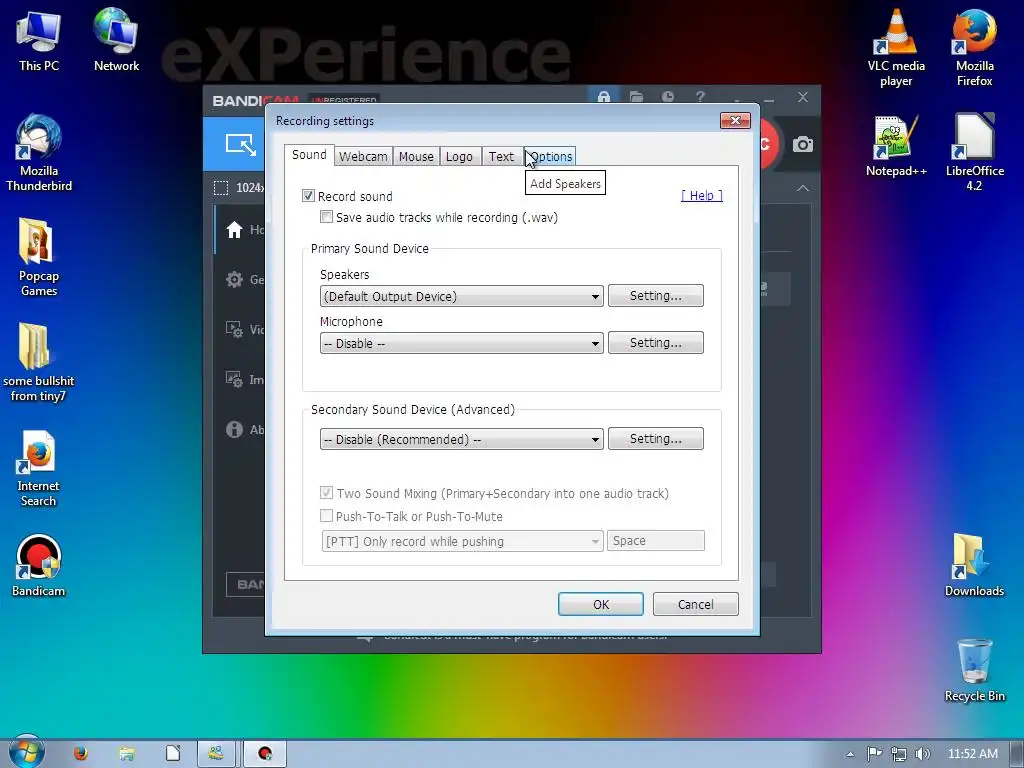Screen dimensions: 1024x768
Task: Click the Bandicam lock icon in title bar
Action: point(604,97)
